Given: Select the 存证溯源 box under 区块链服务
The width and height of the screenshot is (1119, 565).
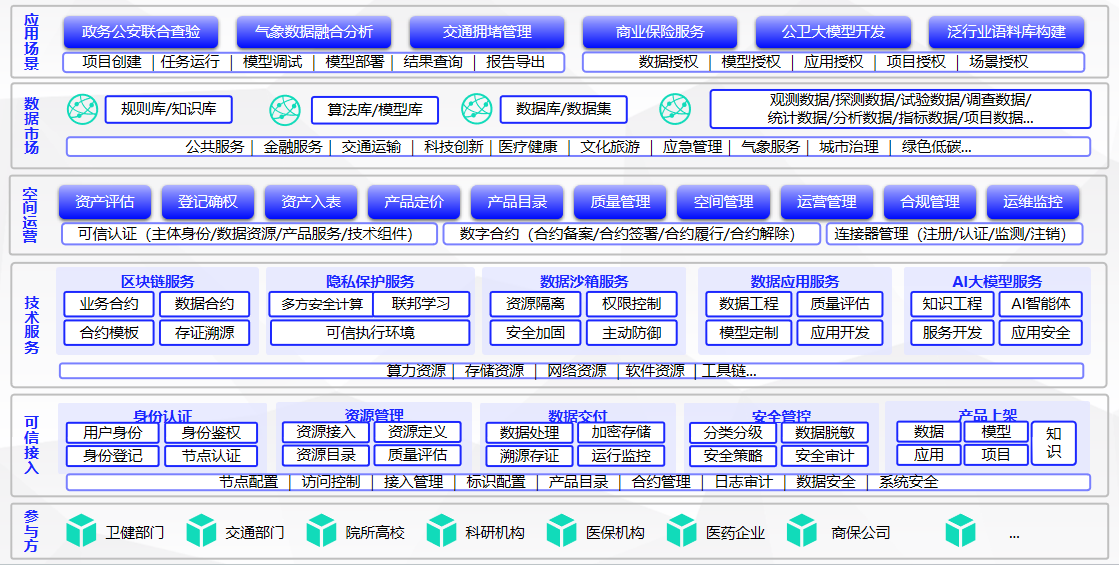Looking at the screenshot, I should click(x=205, y=332).
